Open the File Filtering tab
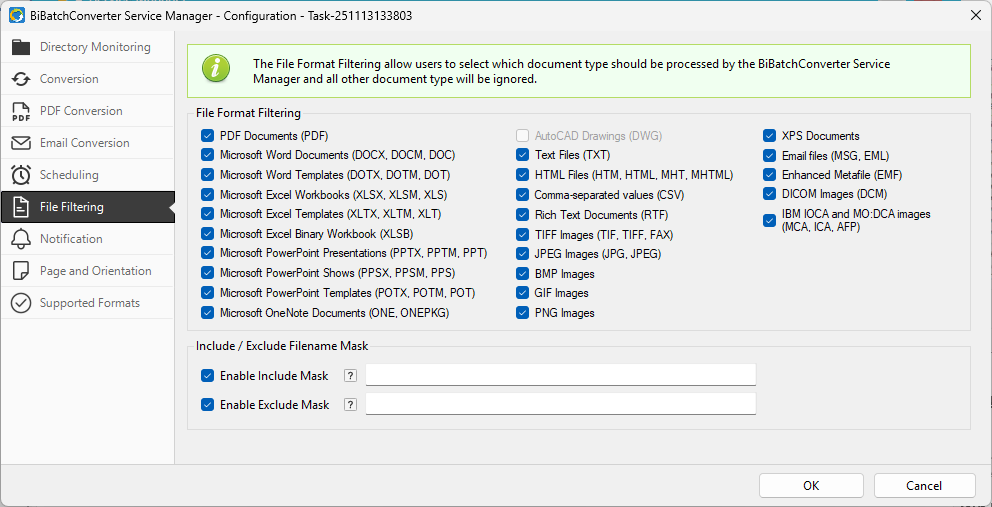This screenshot has height=507, width=992. (71, 207)
